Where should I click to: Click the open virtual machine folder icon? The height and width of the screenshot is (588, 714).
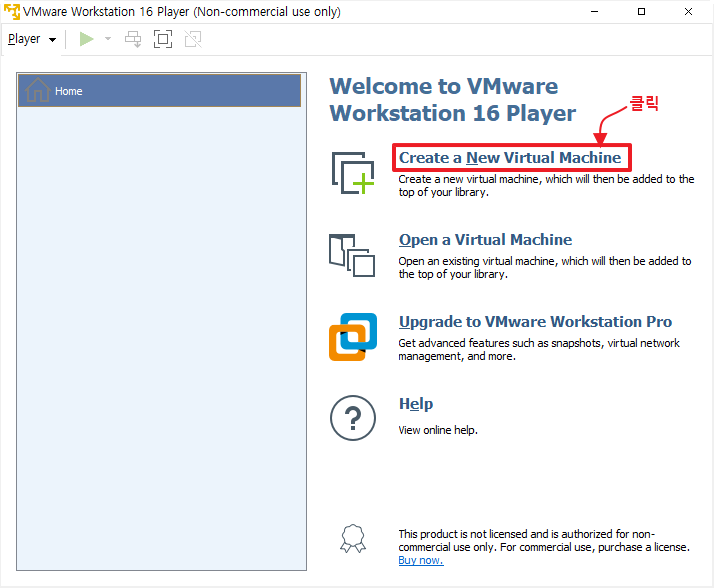[x=352, y=256]
